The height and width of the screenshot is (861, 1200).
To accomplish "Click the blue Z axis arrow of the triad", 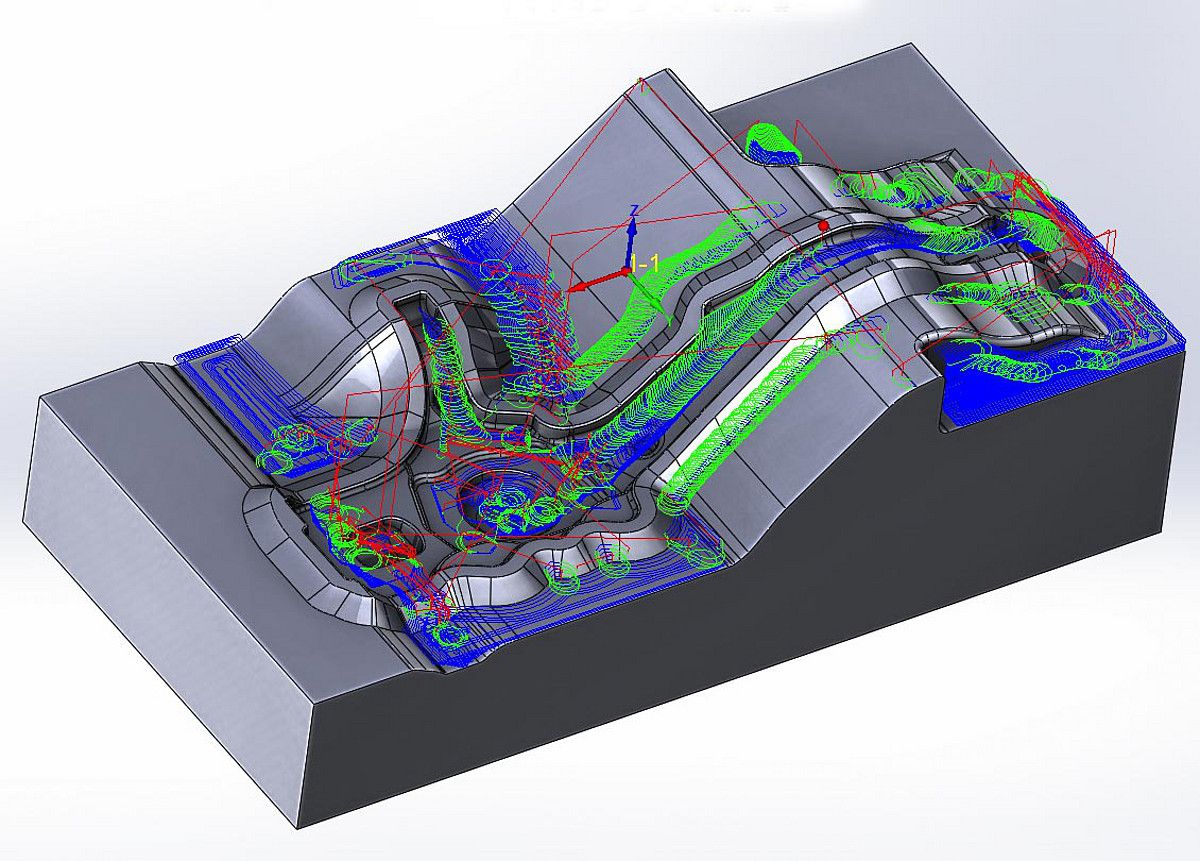I will (x=631, y=242).
